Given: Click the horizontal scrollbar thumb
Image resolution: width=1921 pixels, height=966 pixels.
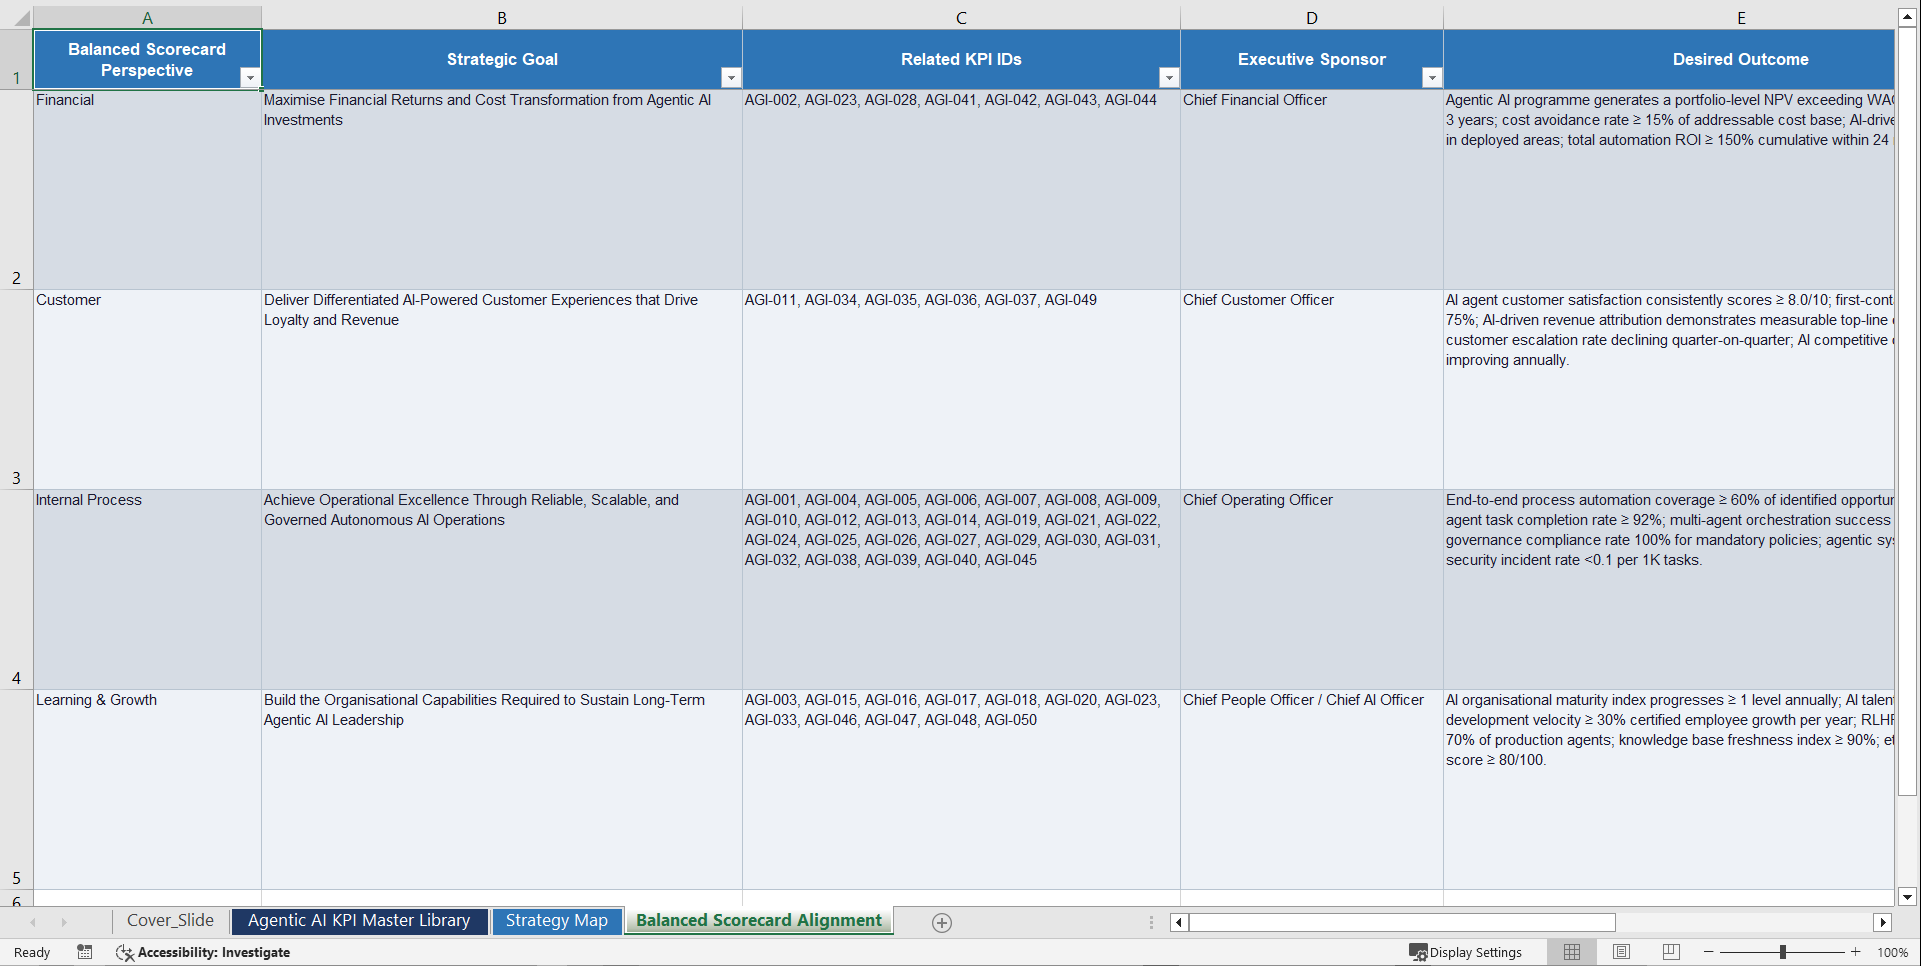Looking at the screenshot, I should pos(1402,923).
